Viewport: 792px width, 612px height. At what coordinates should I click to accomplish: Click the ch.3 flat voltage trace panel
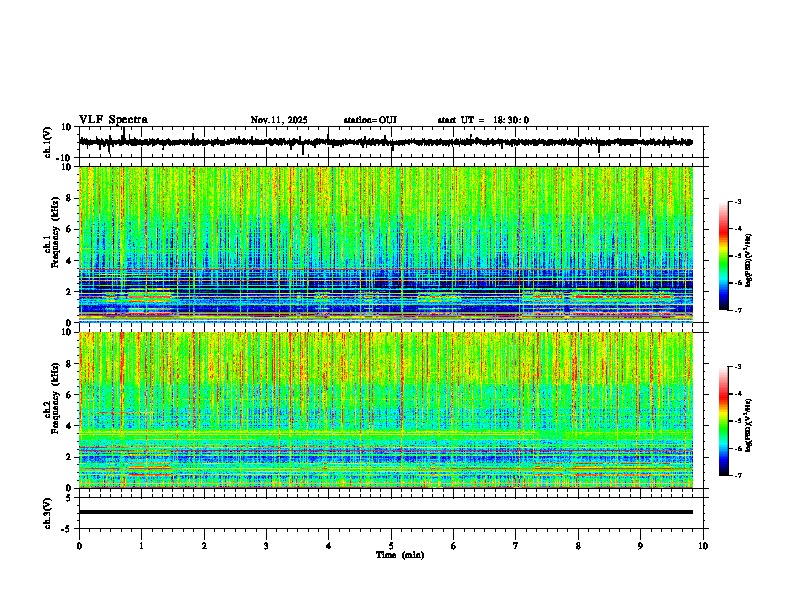pos(393,513)
